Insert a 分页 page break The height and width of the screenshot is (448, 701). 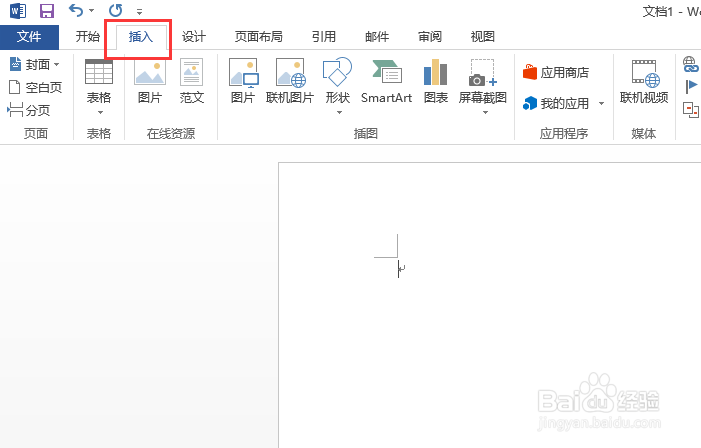pyautogui.click(x=29, y=110)
